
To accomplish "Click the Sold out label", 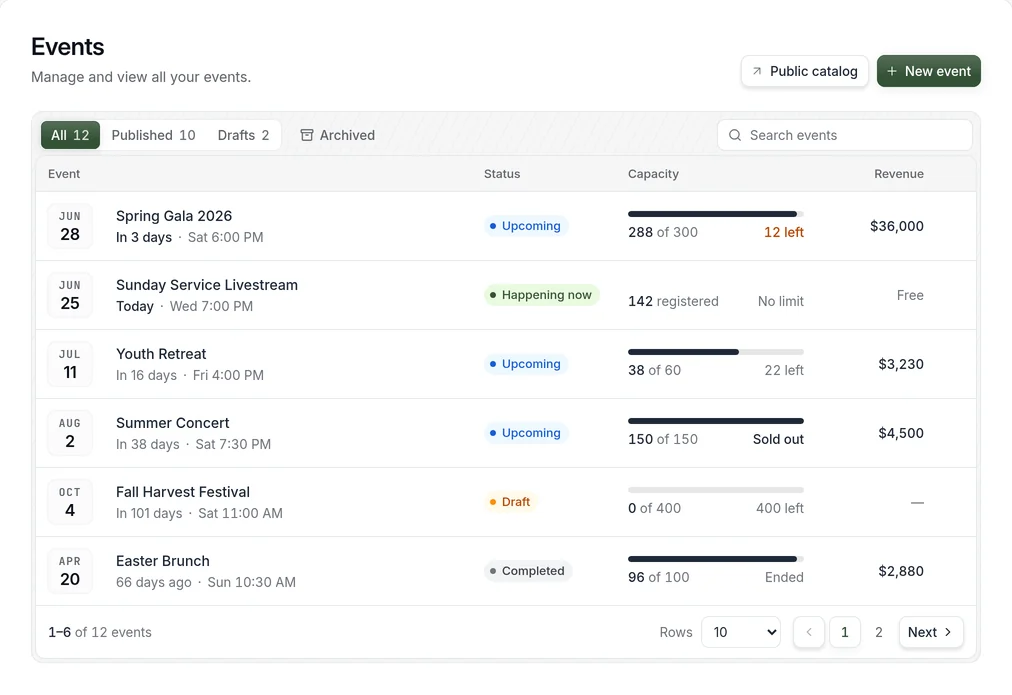I will 778,439.
